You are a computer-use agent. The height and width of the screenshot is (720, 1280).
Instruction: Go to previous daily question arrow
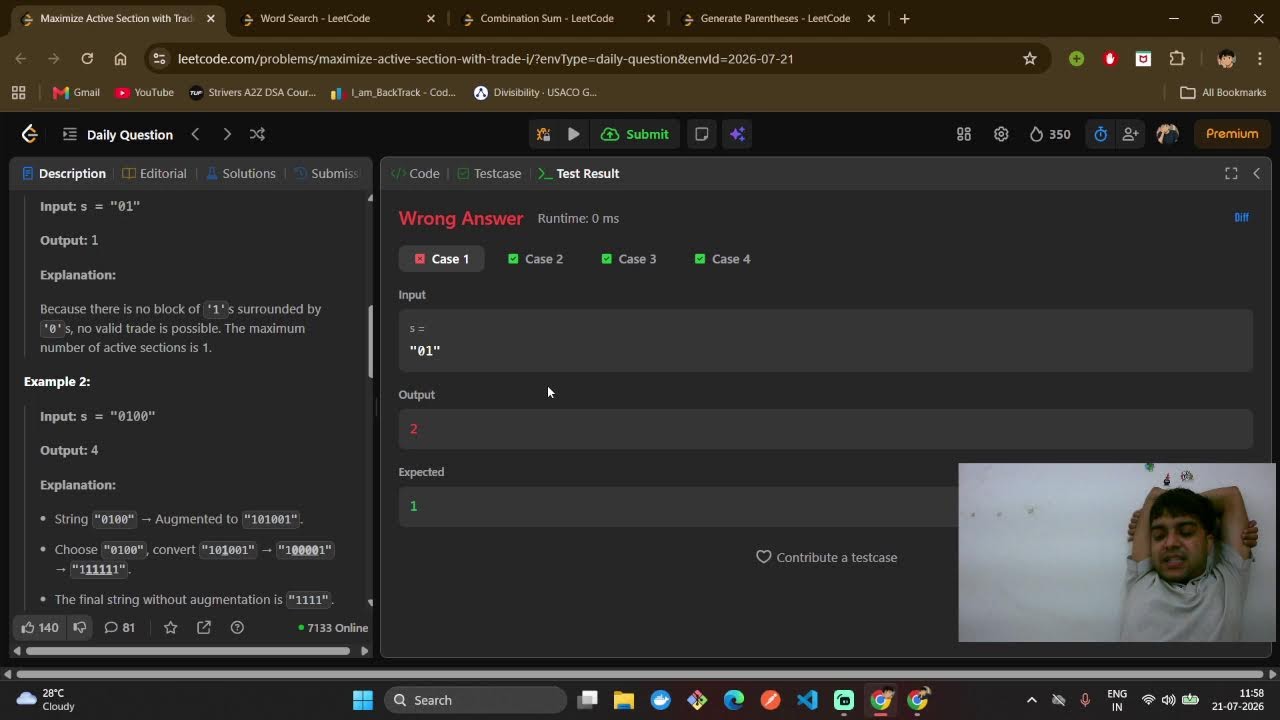(x=196, y=134)
